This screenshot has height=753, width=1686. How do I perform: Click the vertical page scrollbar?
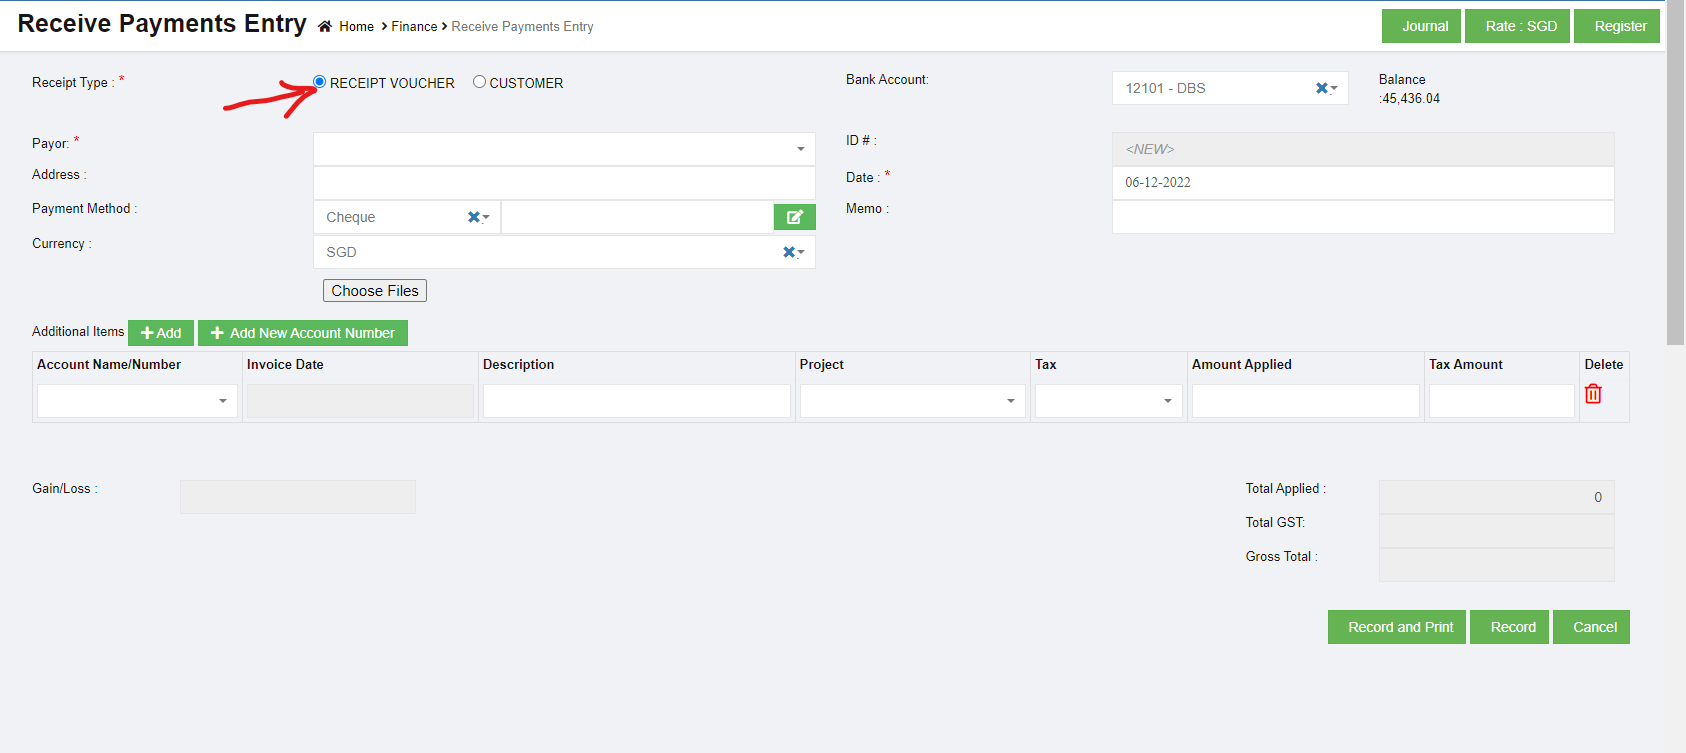tap(1675, 200)
